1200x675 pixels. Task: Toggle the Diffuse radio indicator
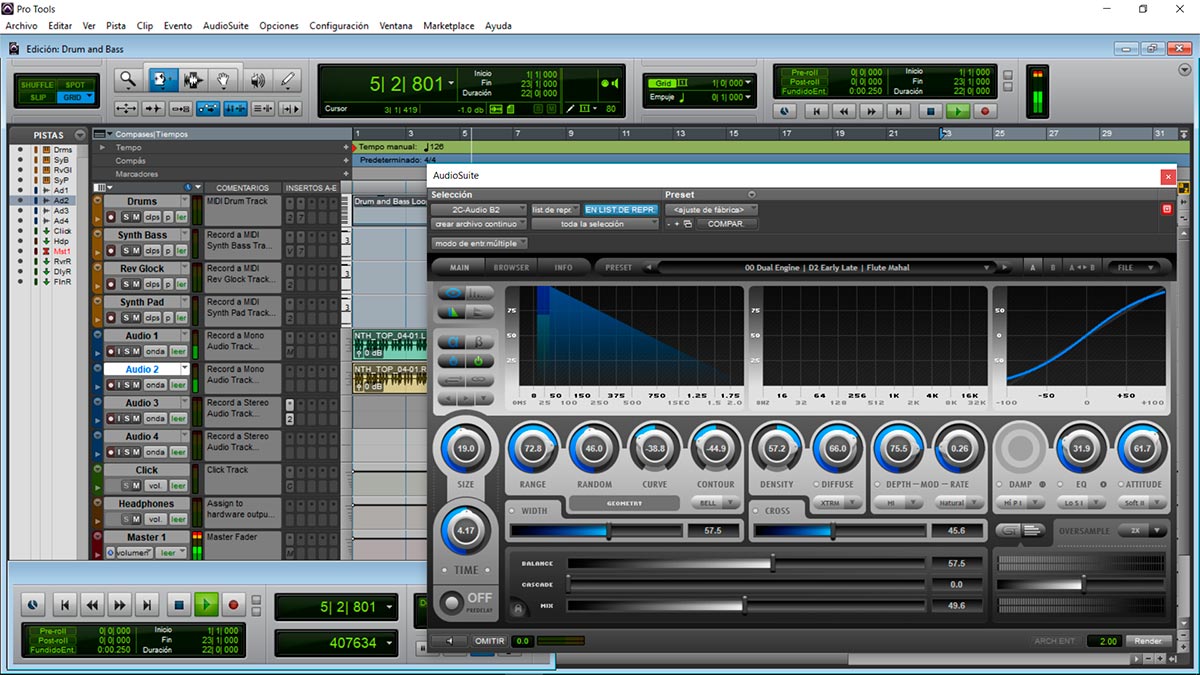pos(817,485)
